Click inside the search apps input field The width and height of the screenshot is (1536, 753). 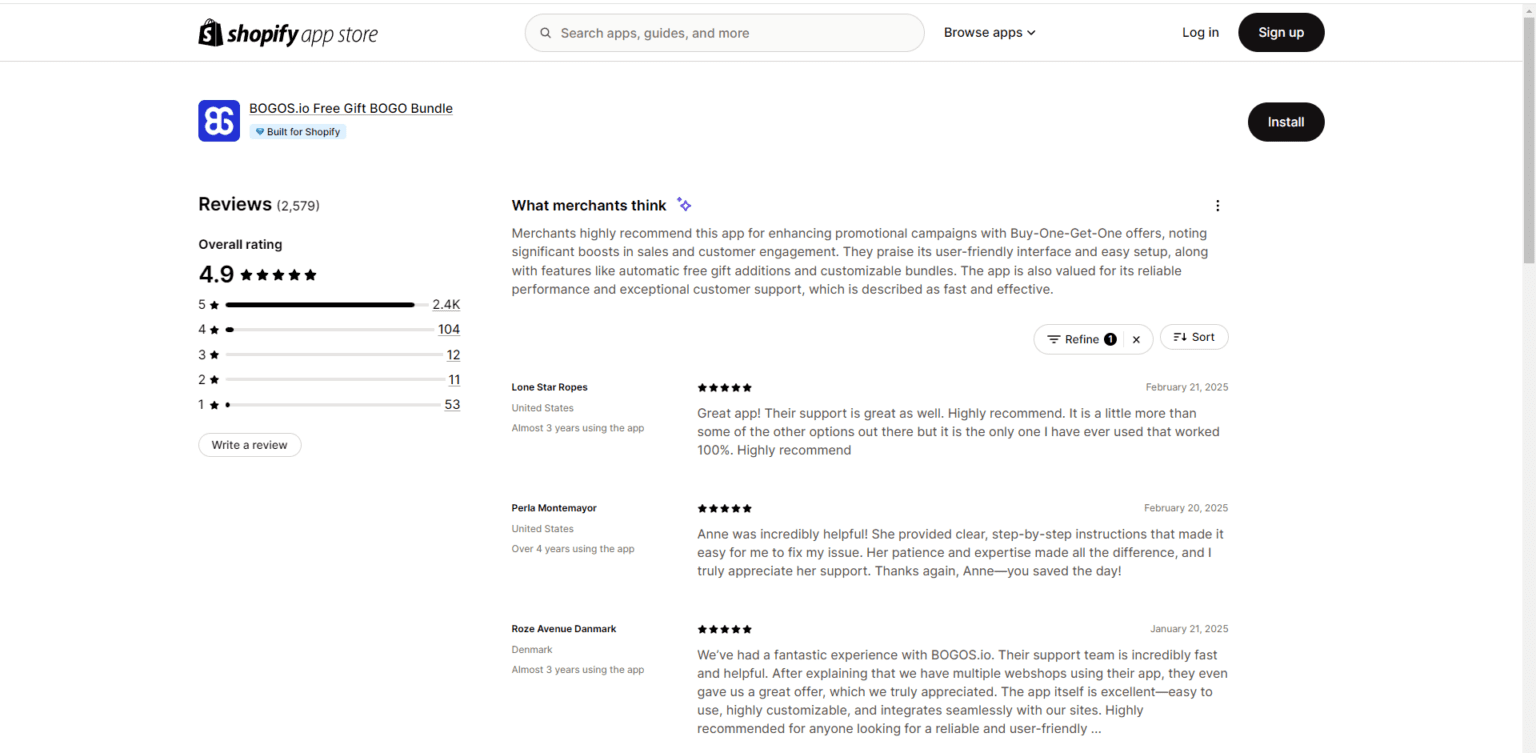(x=725, y=32)
